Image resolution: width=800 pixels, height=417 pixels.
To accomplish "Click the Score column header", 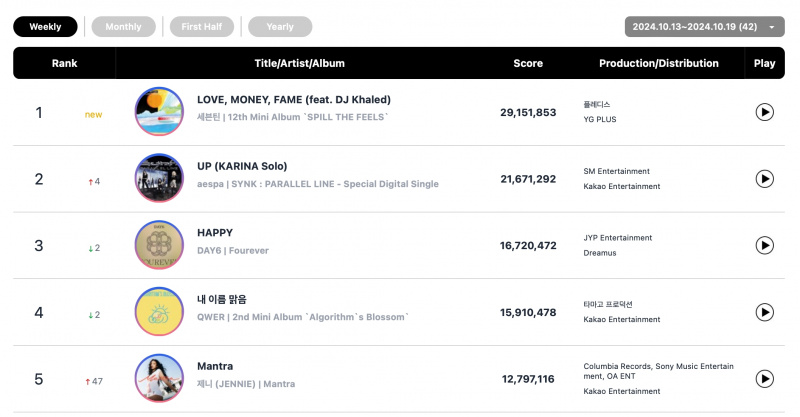I will pyautogui.click(x=528, y=63).
